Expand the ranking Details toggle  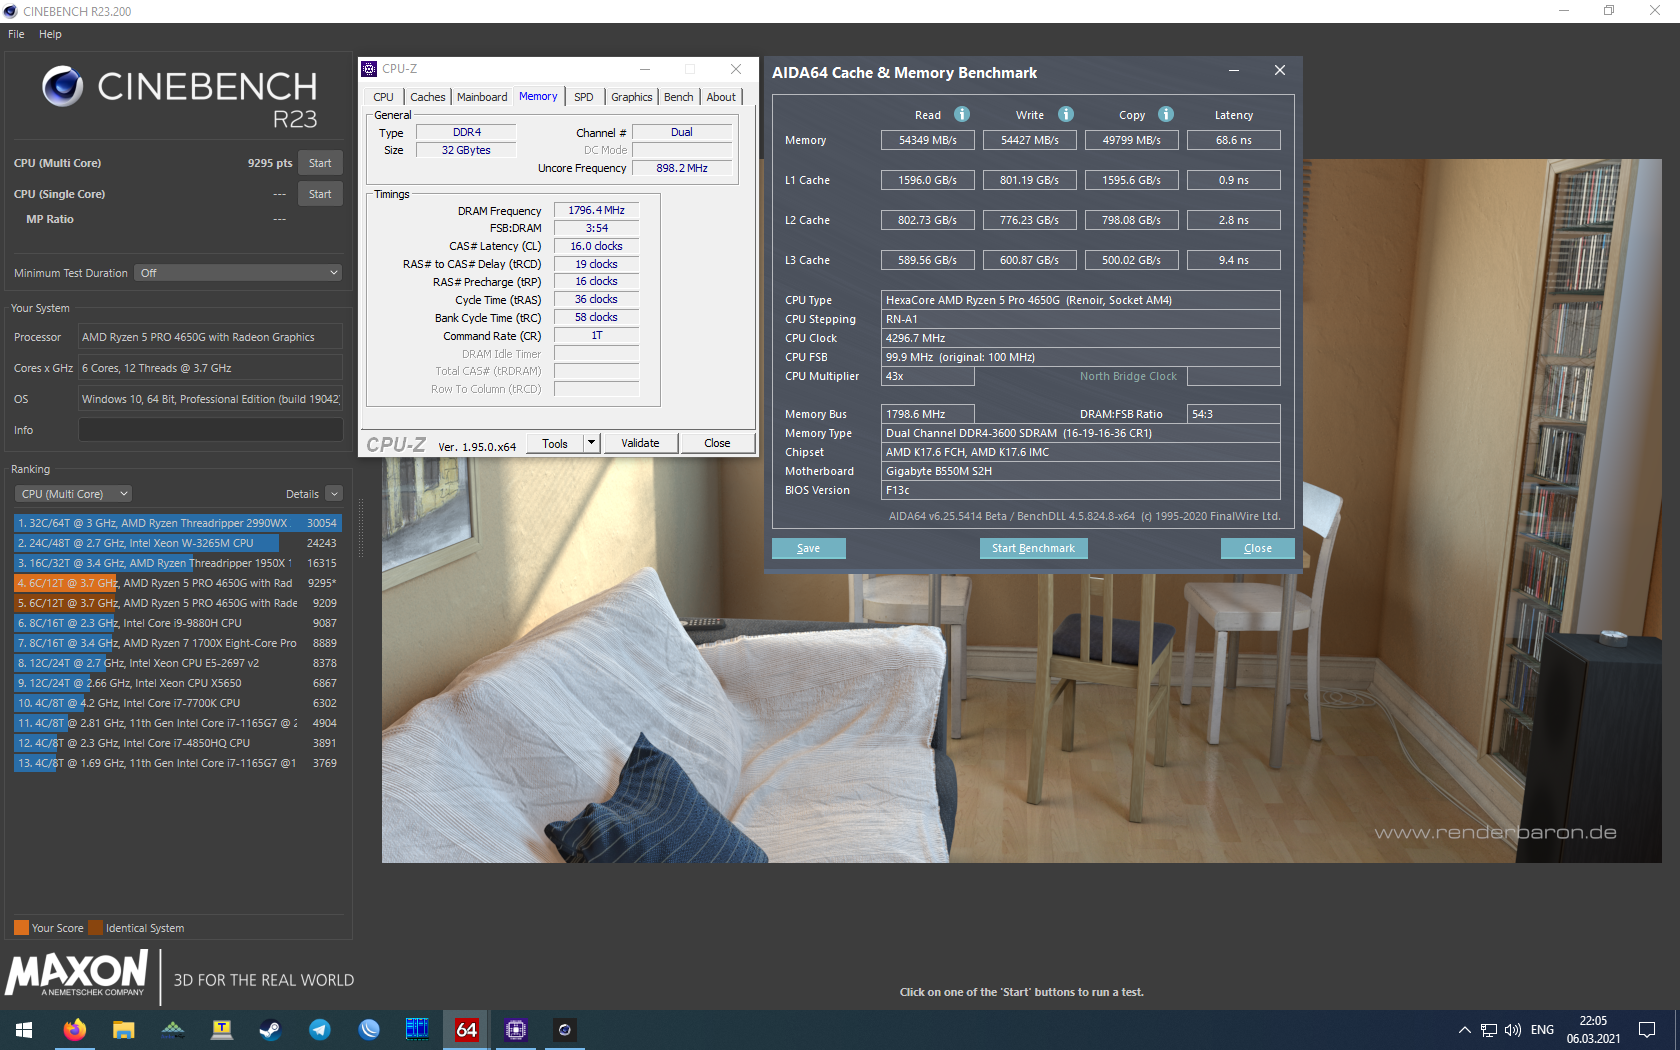334,494
